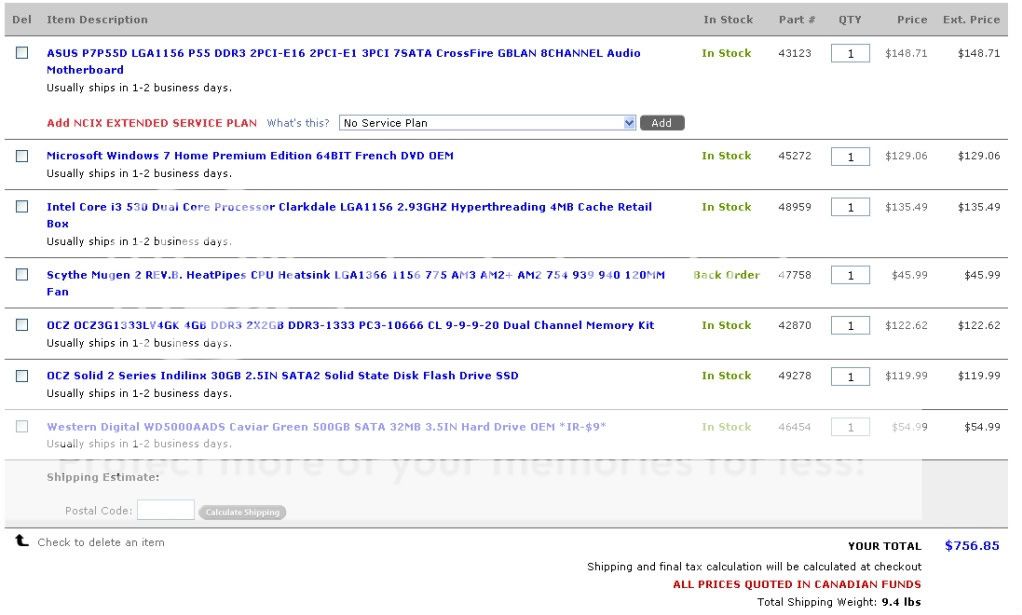
Task: Click the QTY column header
Action: pyautogui.click(x=850, y=20)
